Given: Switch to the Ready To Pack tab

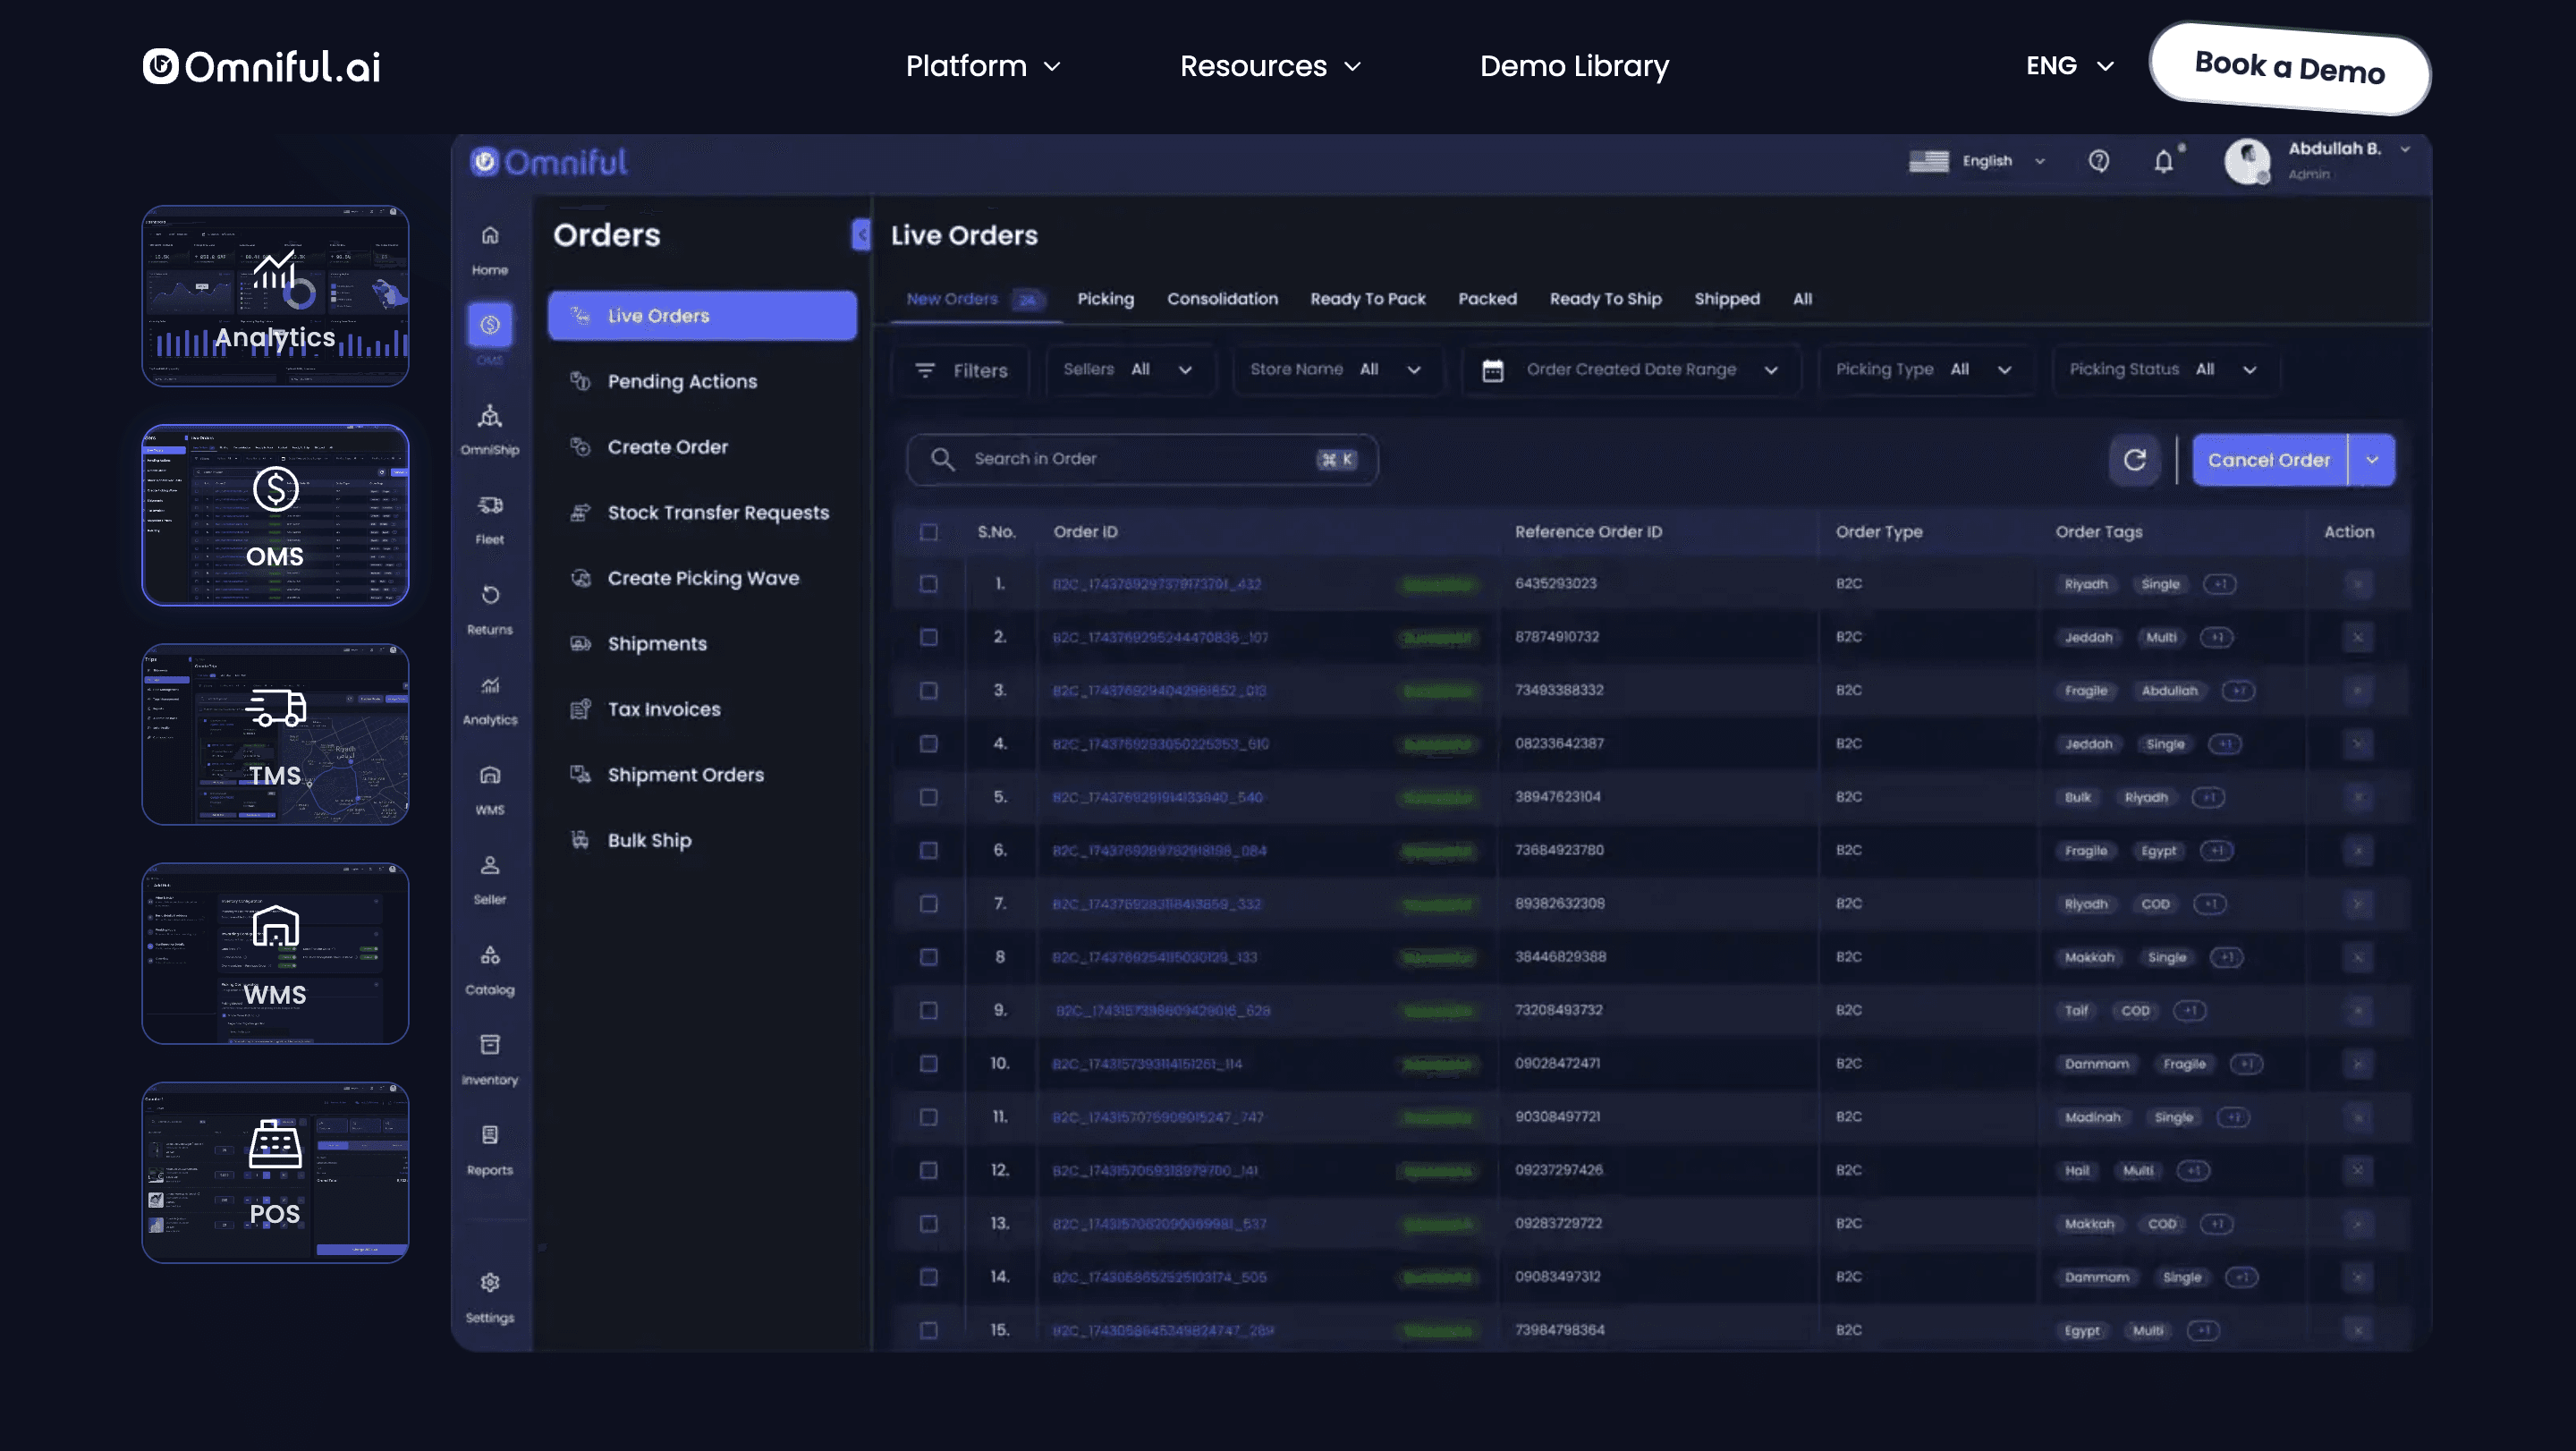Looking at the screenshot, I should tap(1367, 299).
